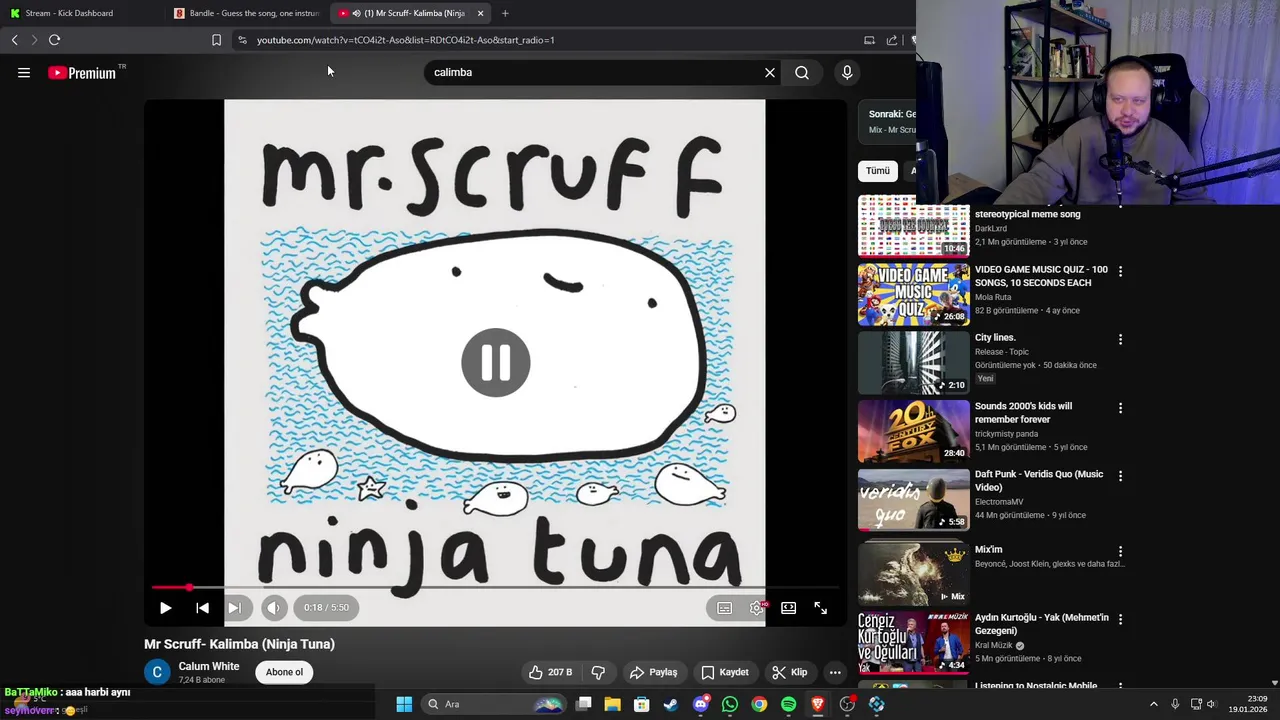
Task: Open the Calum White channel name link
Action: tap(209, 666)
